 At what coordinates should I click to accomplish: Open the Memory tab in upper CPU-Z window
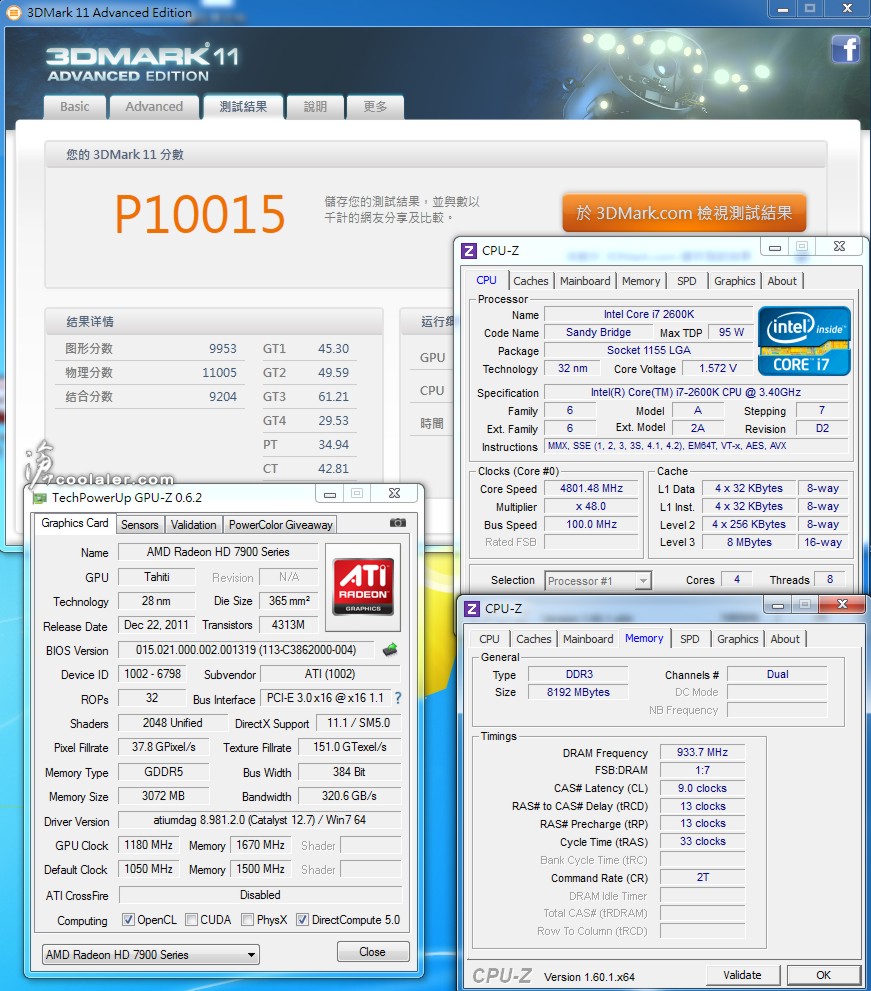tap(640, 281)
